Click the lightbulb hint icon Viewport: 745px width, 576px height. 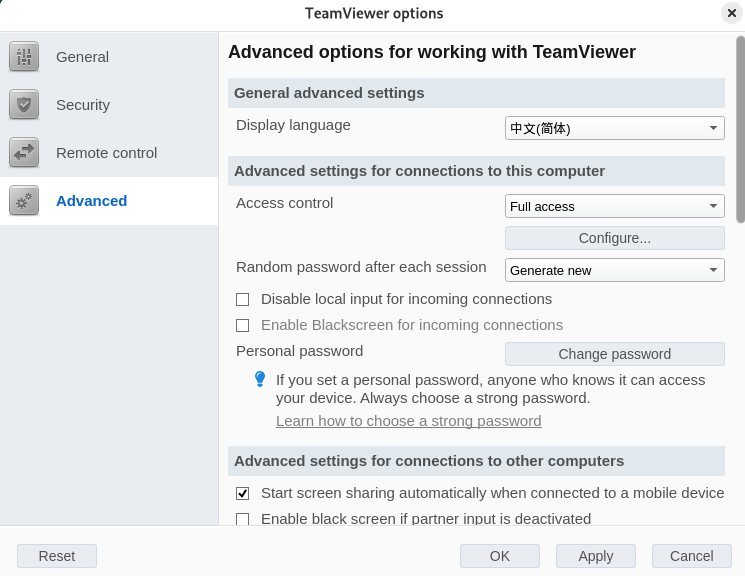click(x=260, y=380)
